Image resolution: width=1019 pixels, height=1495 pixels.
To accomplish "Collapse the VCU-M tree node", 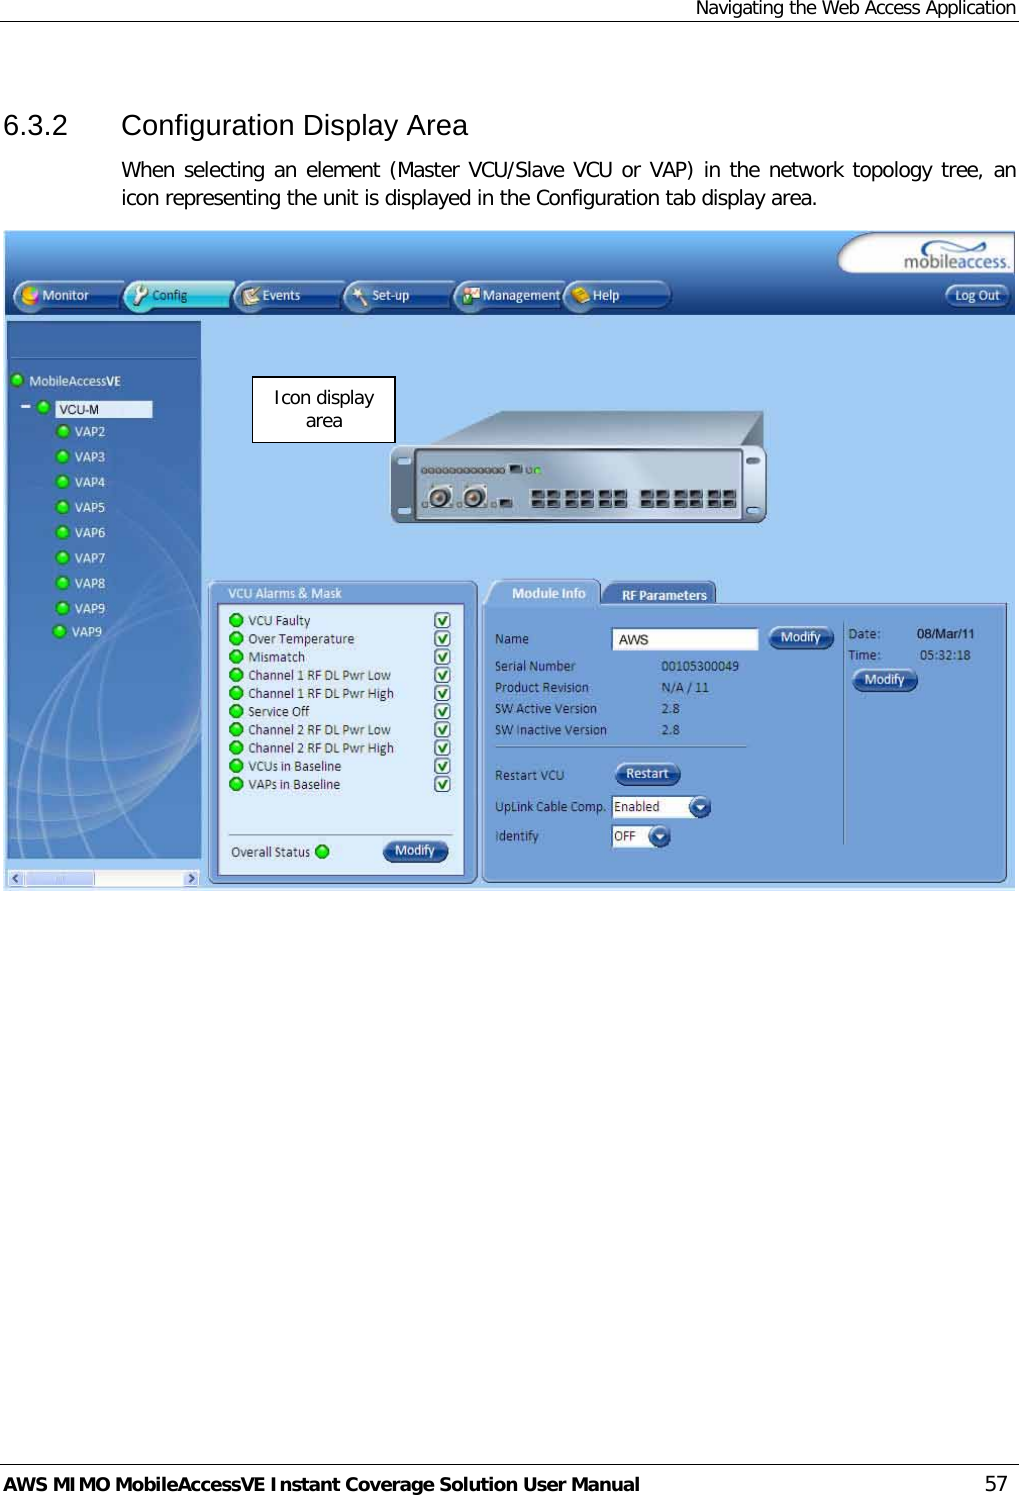I will pyautogui.click(x=27, y=407).
